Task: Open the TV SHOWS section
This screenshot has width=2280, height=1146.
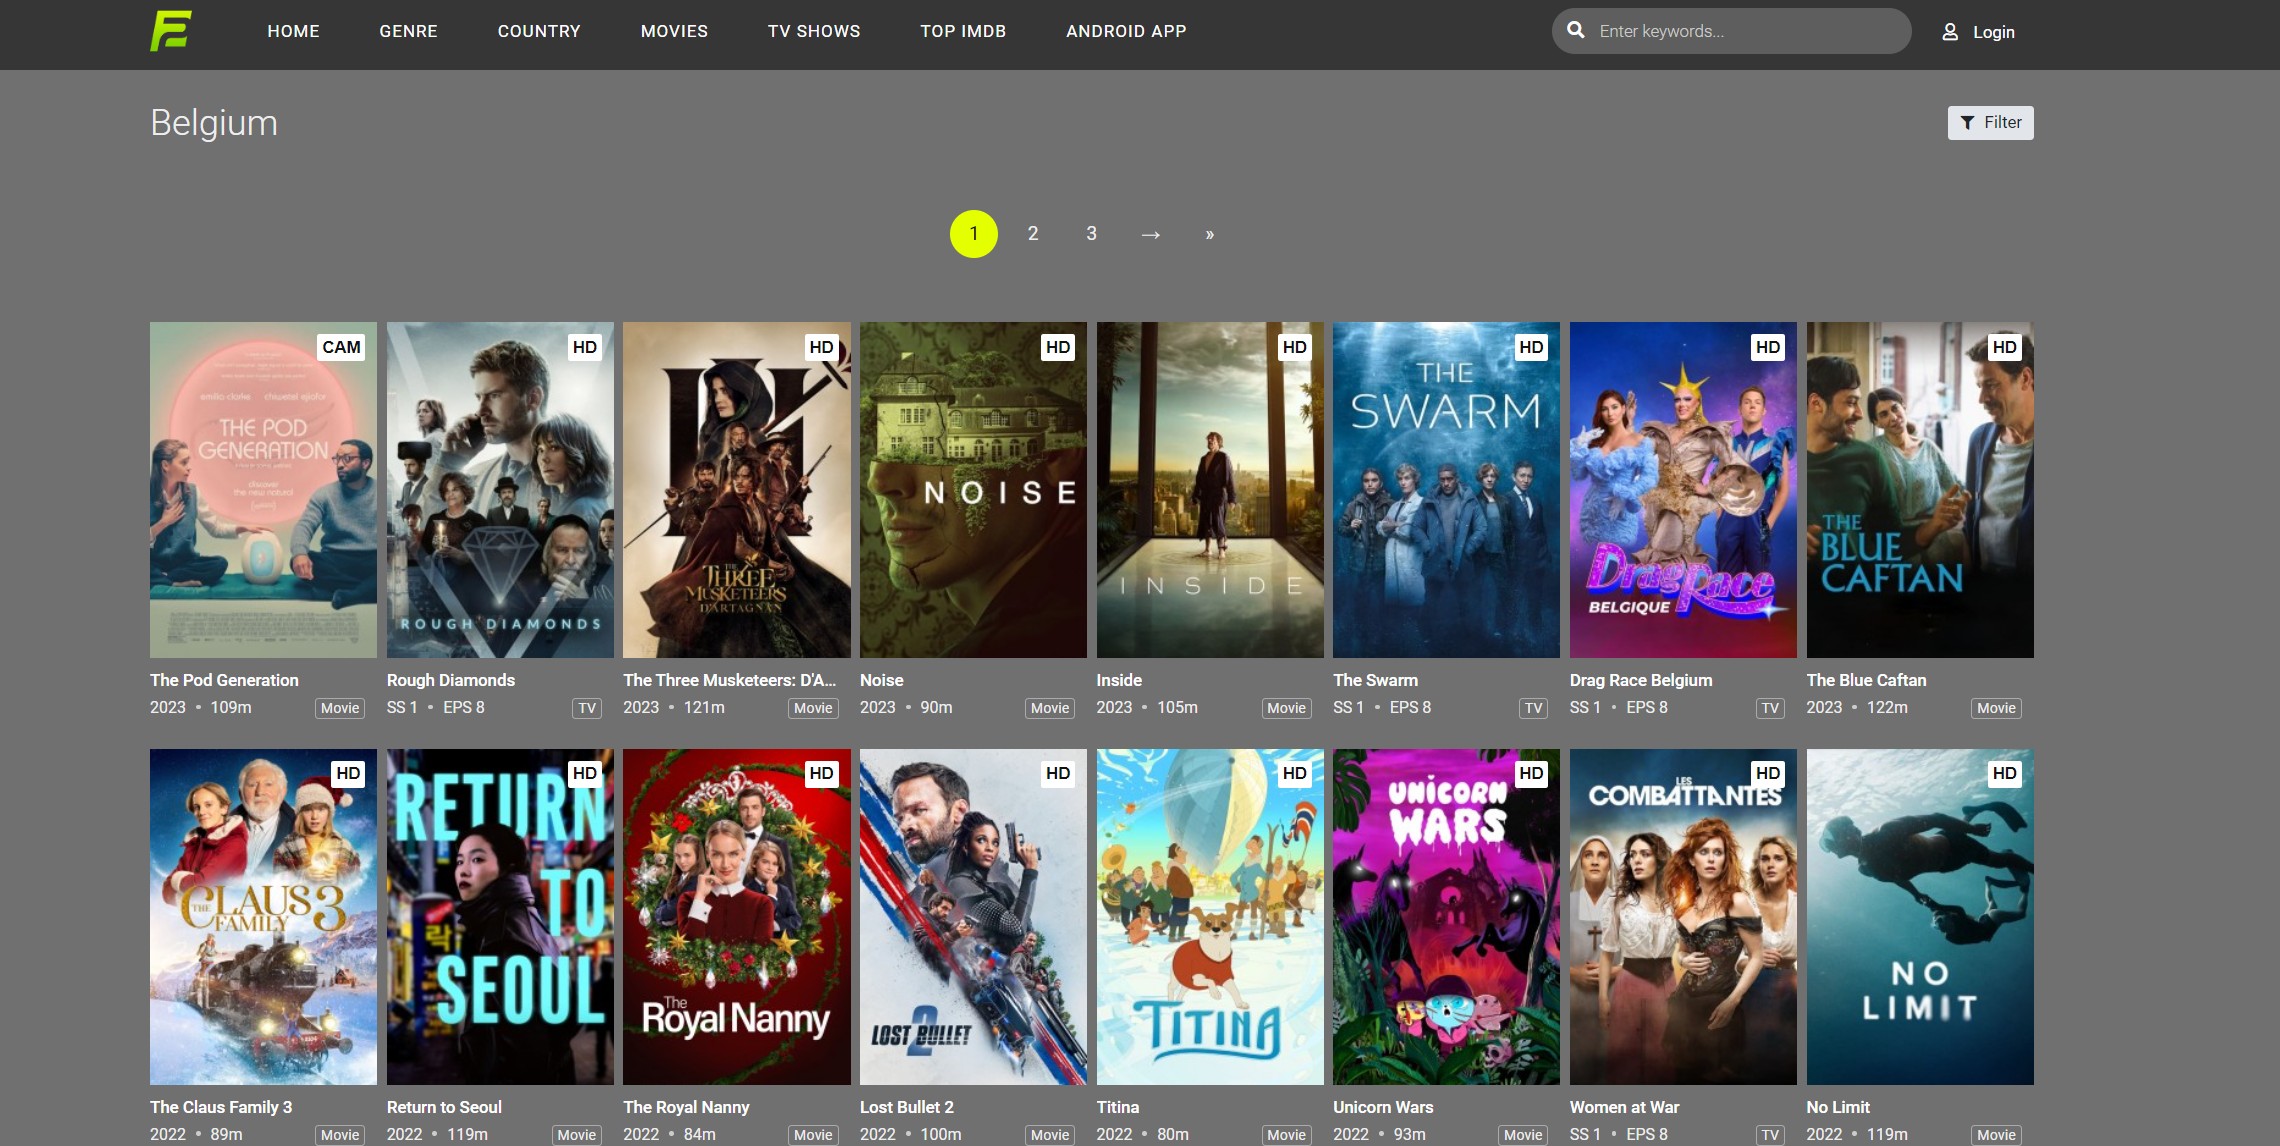Action: 814,31
